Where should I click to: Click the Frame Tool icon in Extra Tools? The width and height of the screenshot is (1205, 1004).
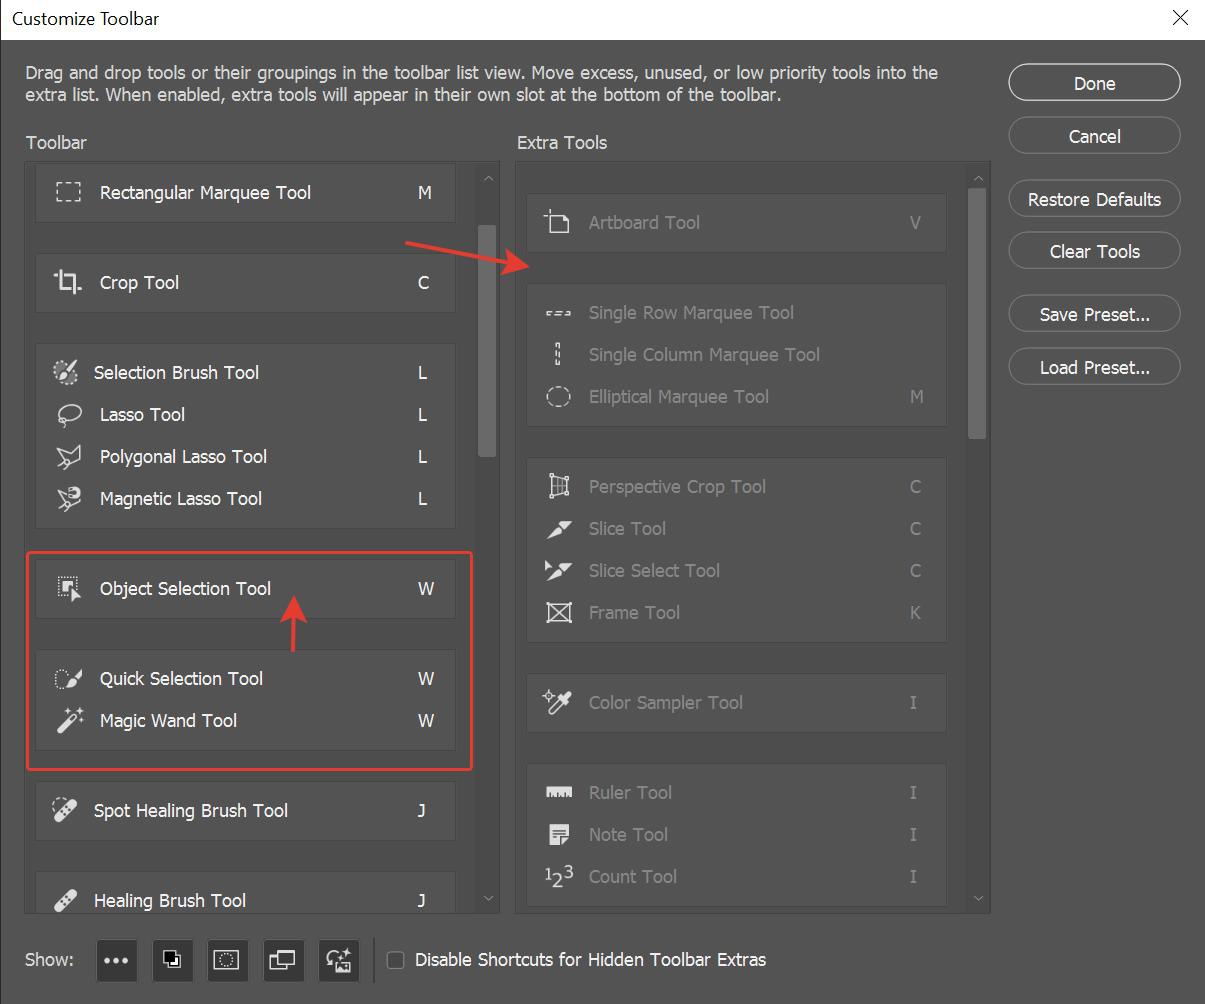(x=558, y=613)
